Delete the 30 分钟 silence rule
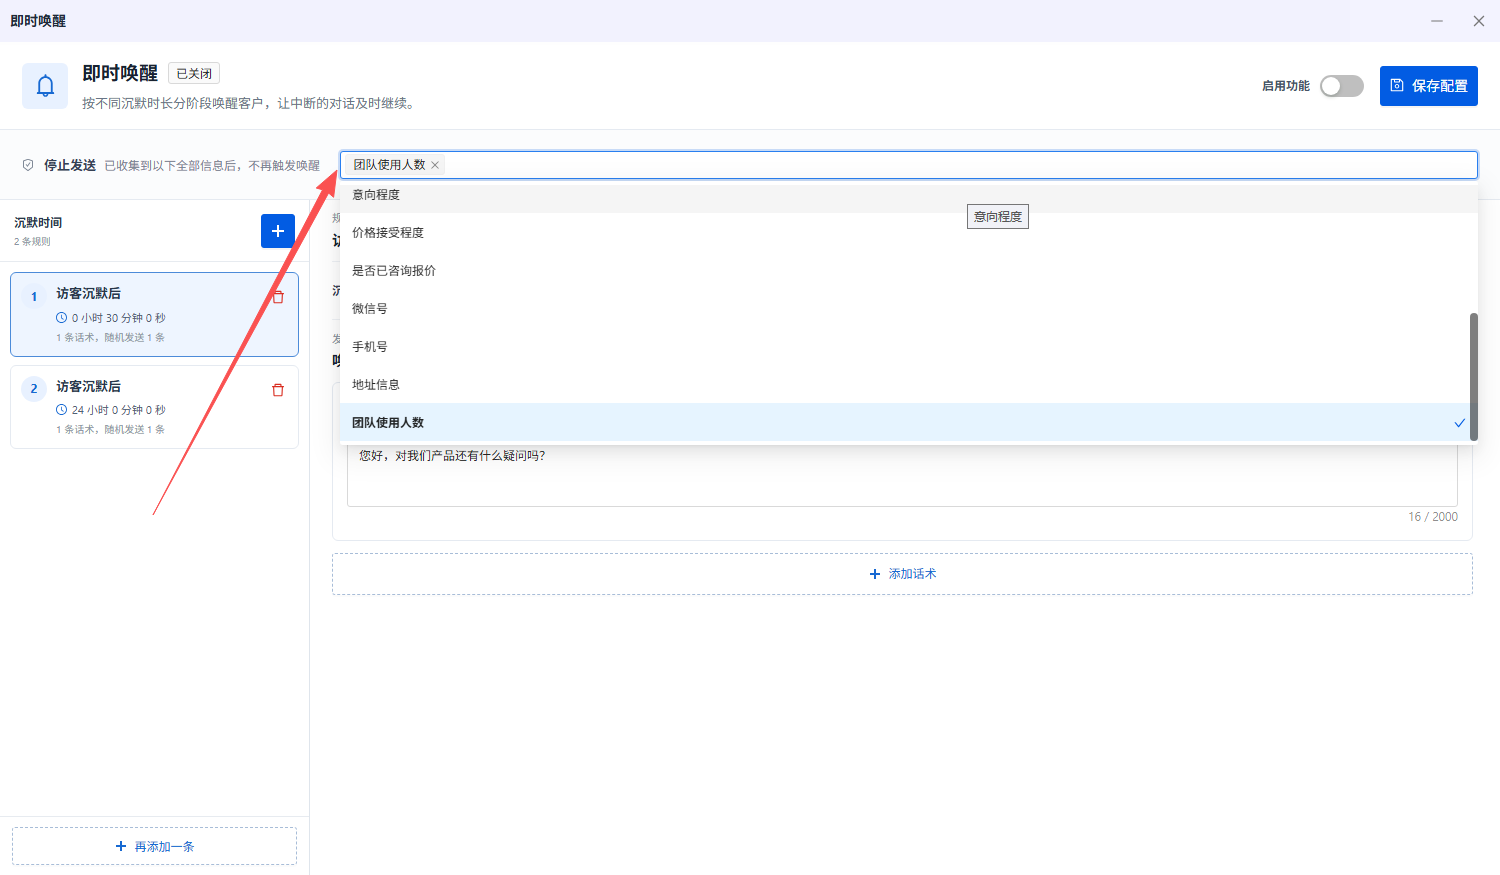Screen dimensions: 1500x875 278,297
